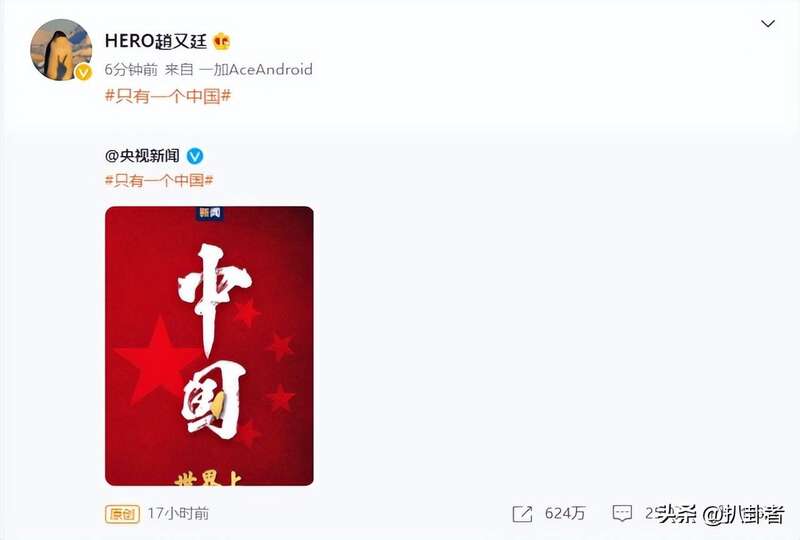Screen dimensions: 800x540
Task: Click the 头条 @扒邮者 watermark
Action: click(x=721, y=515)
